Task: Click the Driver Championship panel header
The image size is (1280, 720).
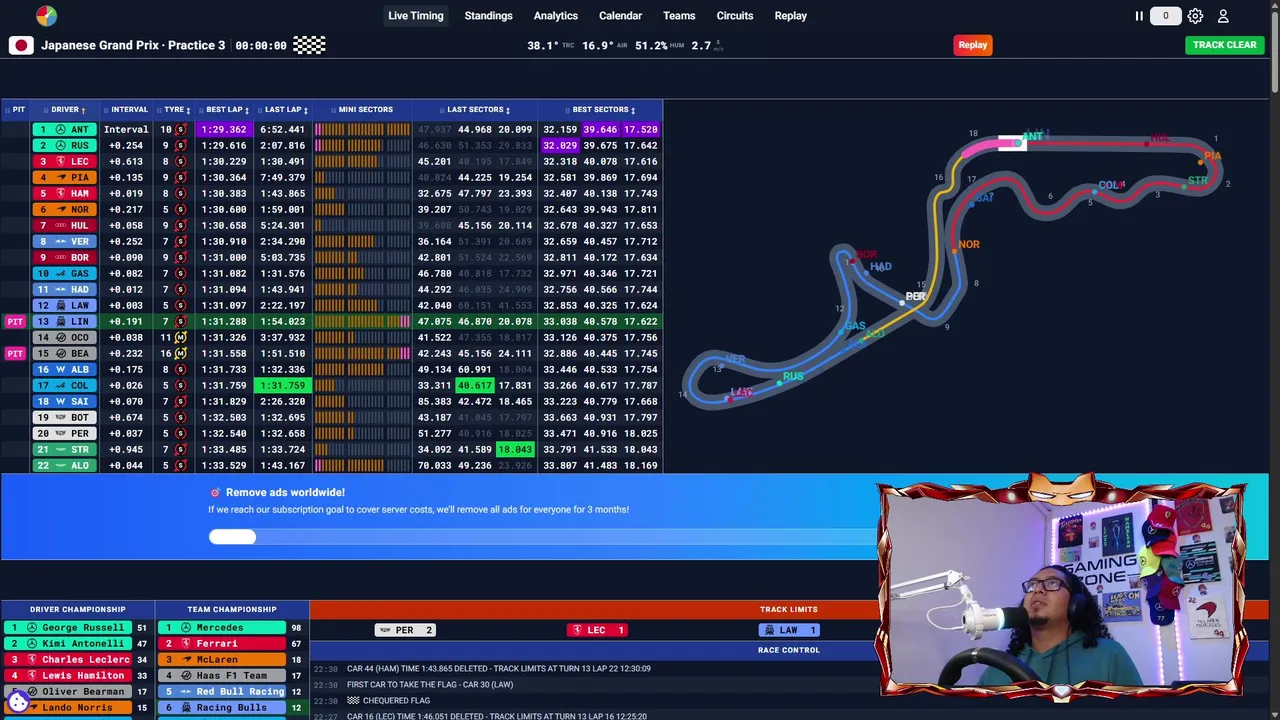Action: (78, 609)
